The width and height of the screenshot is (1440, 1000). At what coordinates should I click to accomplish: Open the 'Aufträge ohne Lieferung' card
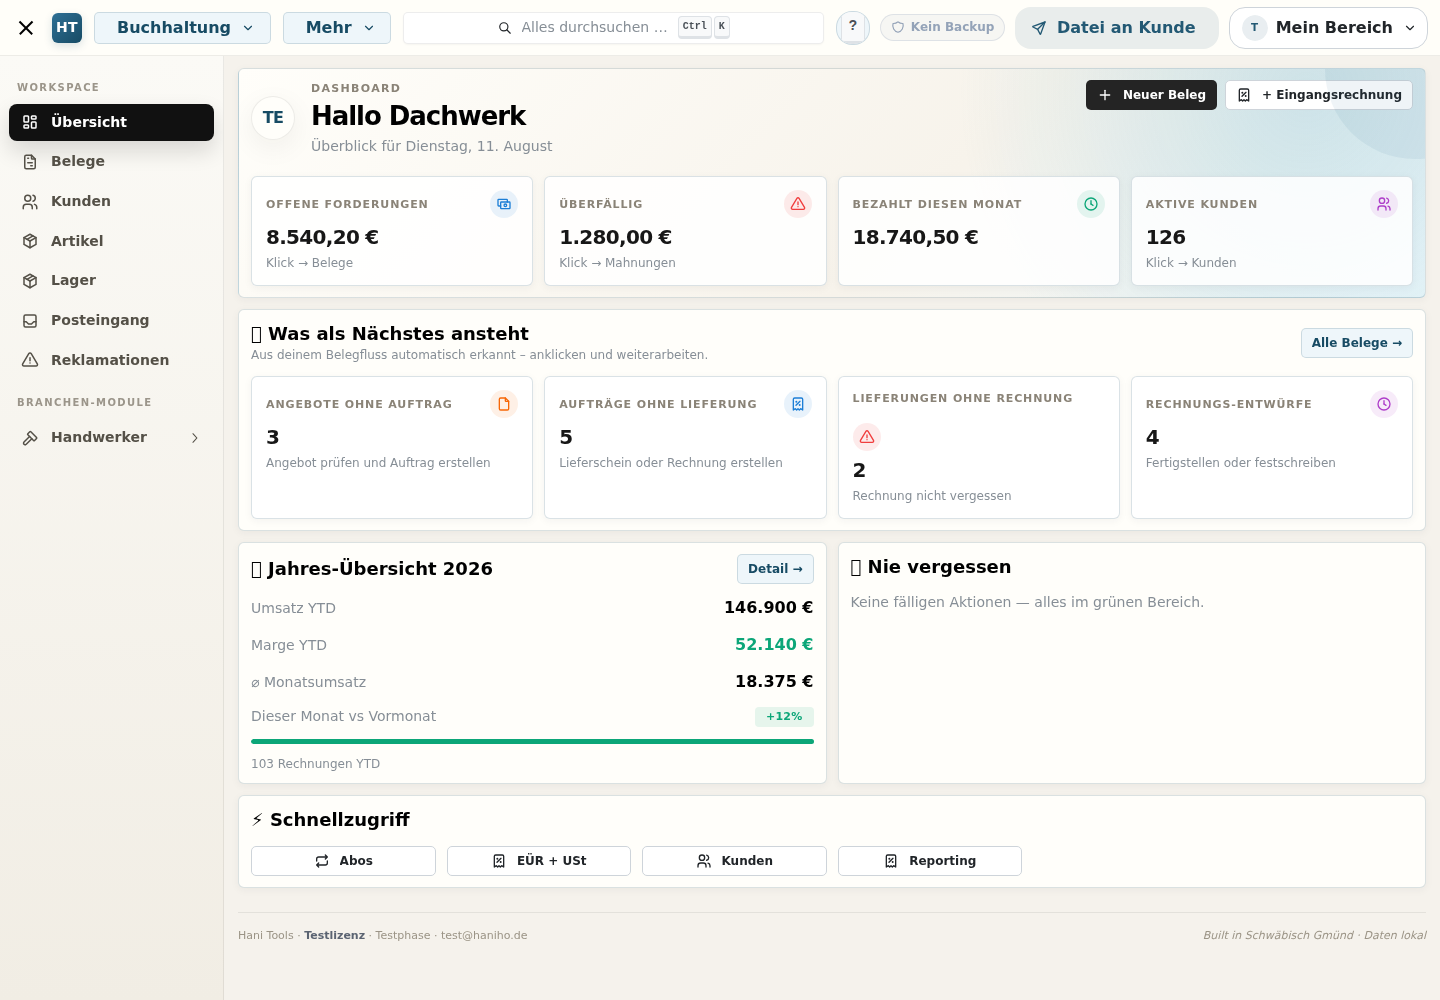(x=685, y=448)
